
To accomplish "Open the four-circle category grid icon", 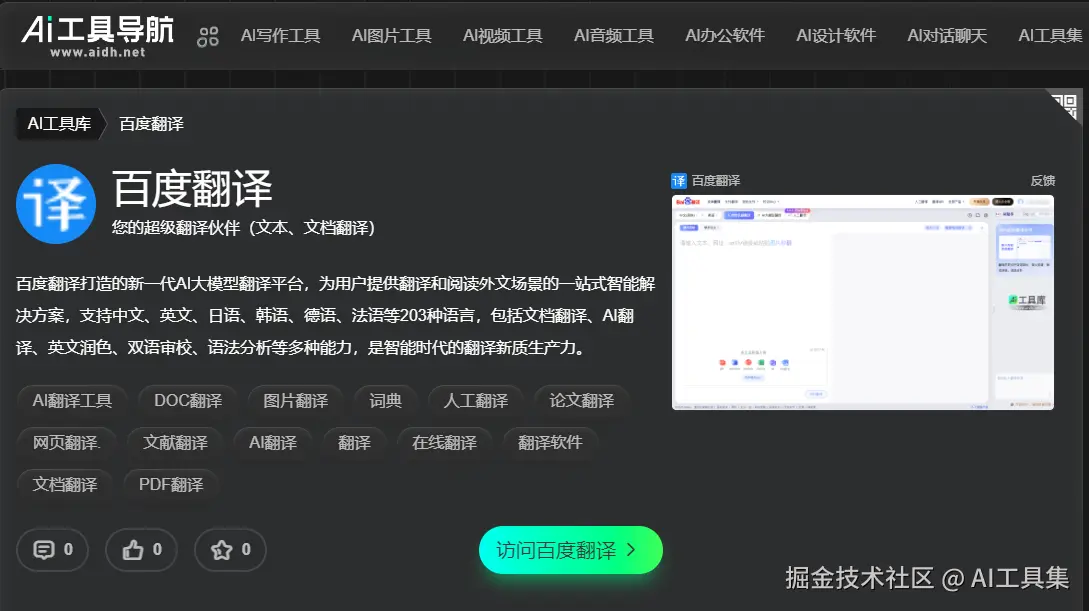I will pos(208,36).
